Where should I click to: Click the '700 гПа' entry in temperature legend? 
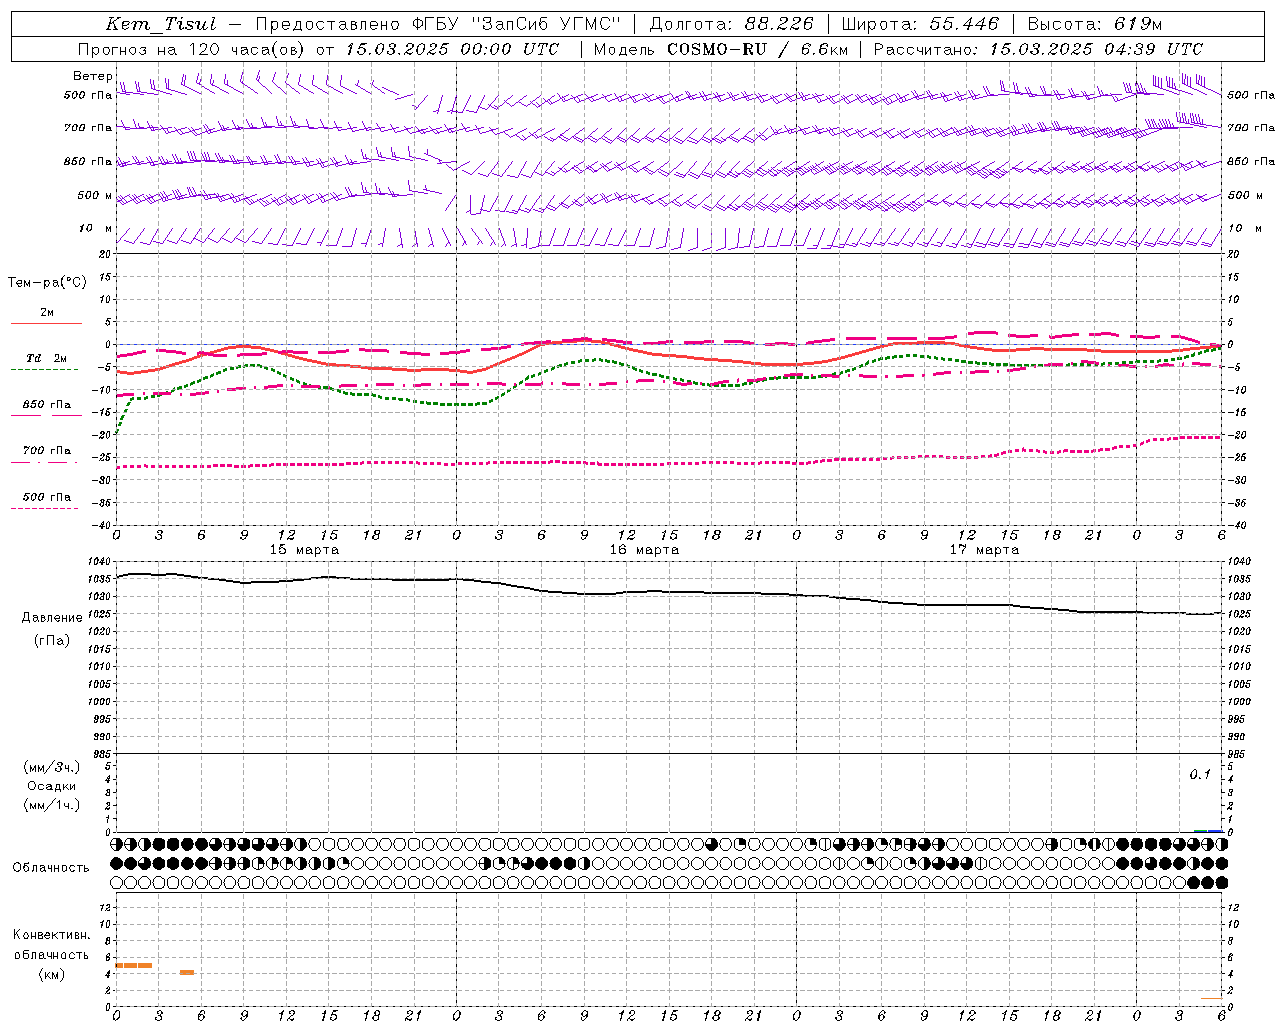[46, 451]
